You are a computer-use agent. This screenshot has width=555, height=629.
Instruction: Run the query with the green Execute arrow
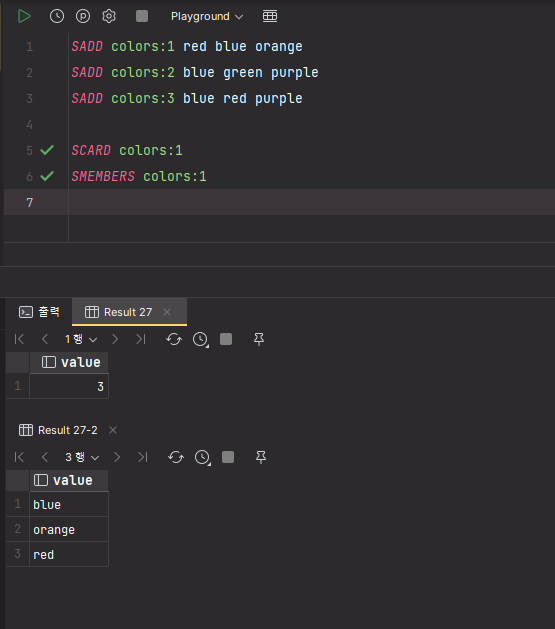(x=24, y=16)
